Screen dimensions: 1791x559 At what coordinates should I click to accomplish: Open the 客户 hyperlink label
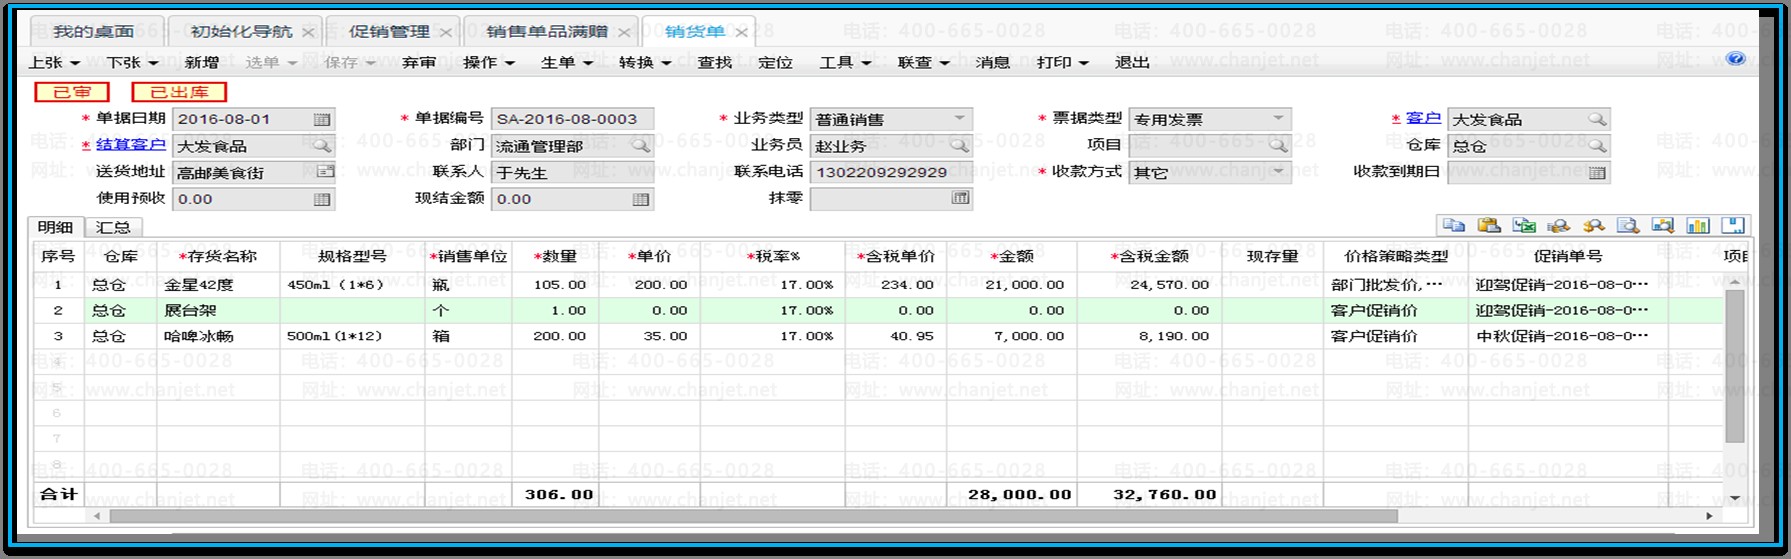(x=1423, y=118)
